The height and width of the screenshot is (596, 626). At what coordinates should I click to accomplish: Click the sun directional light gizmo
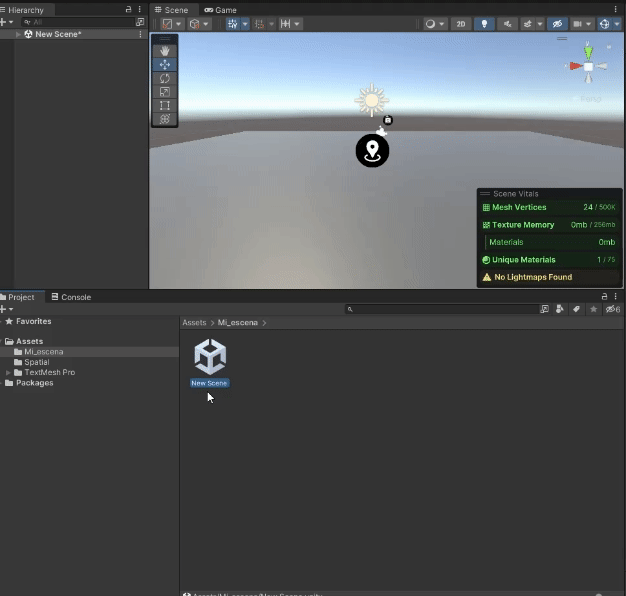tap(371, 100)
